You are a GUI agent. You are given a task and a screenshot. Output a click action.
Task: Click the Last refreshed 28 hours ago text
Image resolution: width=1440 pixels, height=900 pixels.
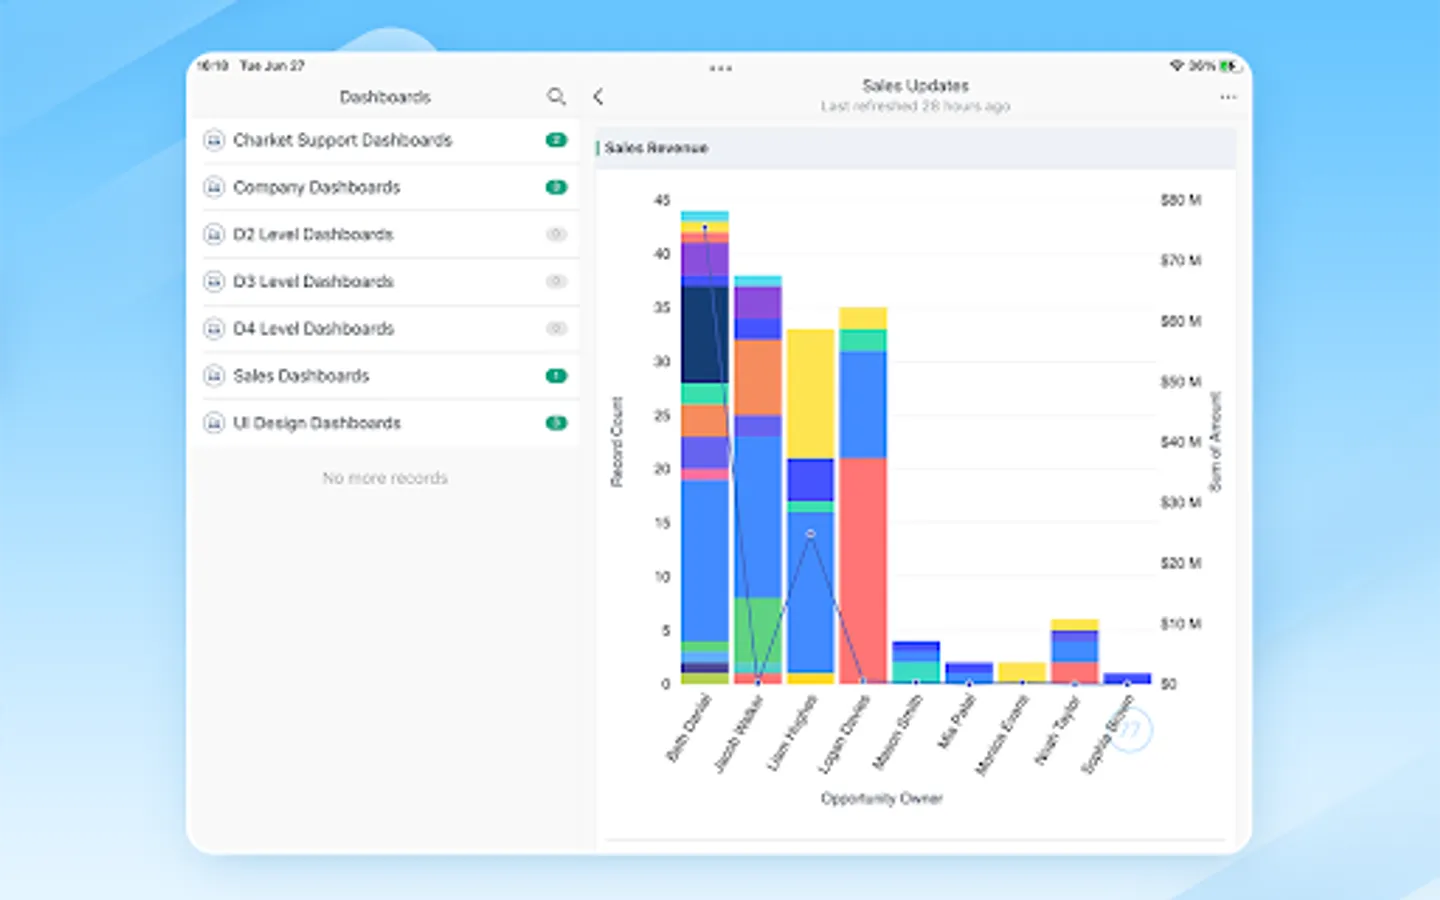click(x=915, y=106)
